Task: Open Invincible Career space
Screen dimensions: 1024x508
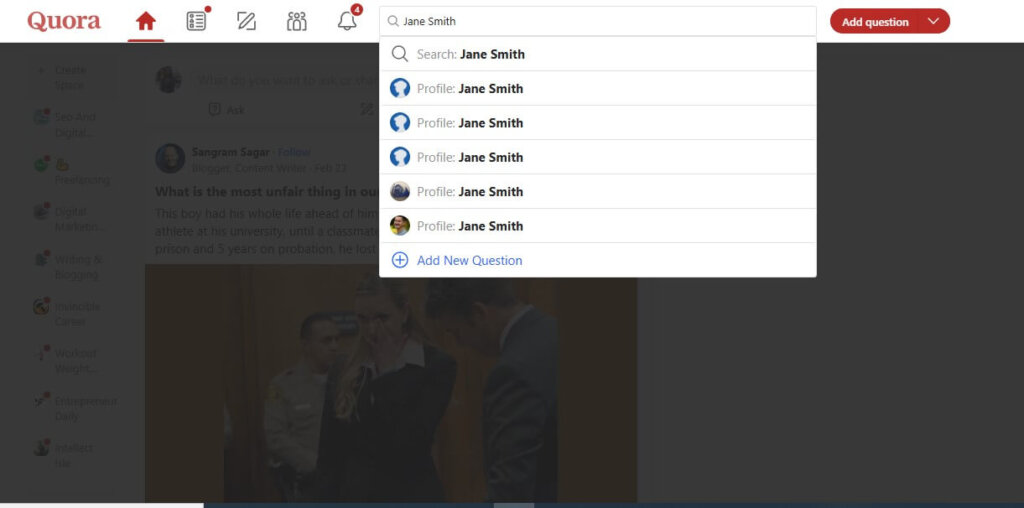Action: pos(68,313)
